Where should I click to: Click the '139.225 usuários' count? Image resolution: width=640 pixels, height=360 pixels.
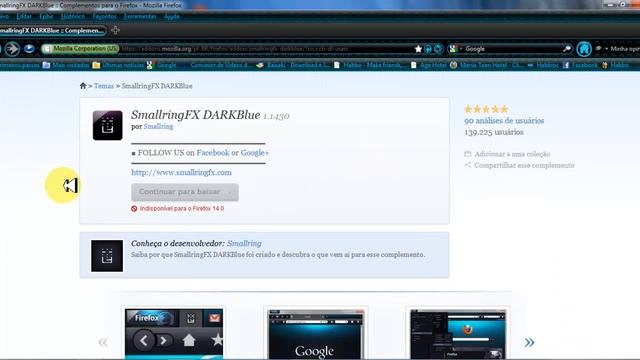point(493,132)
